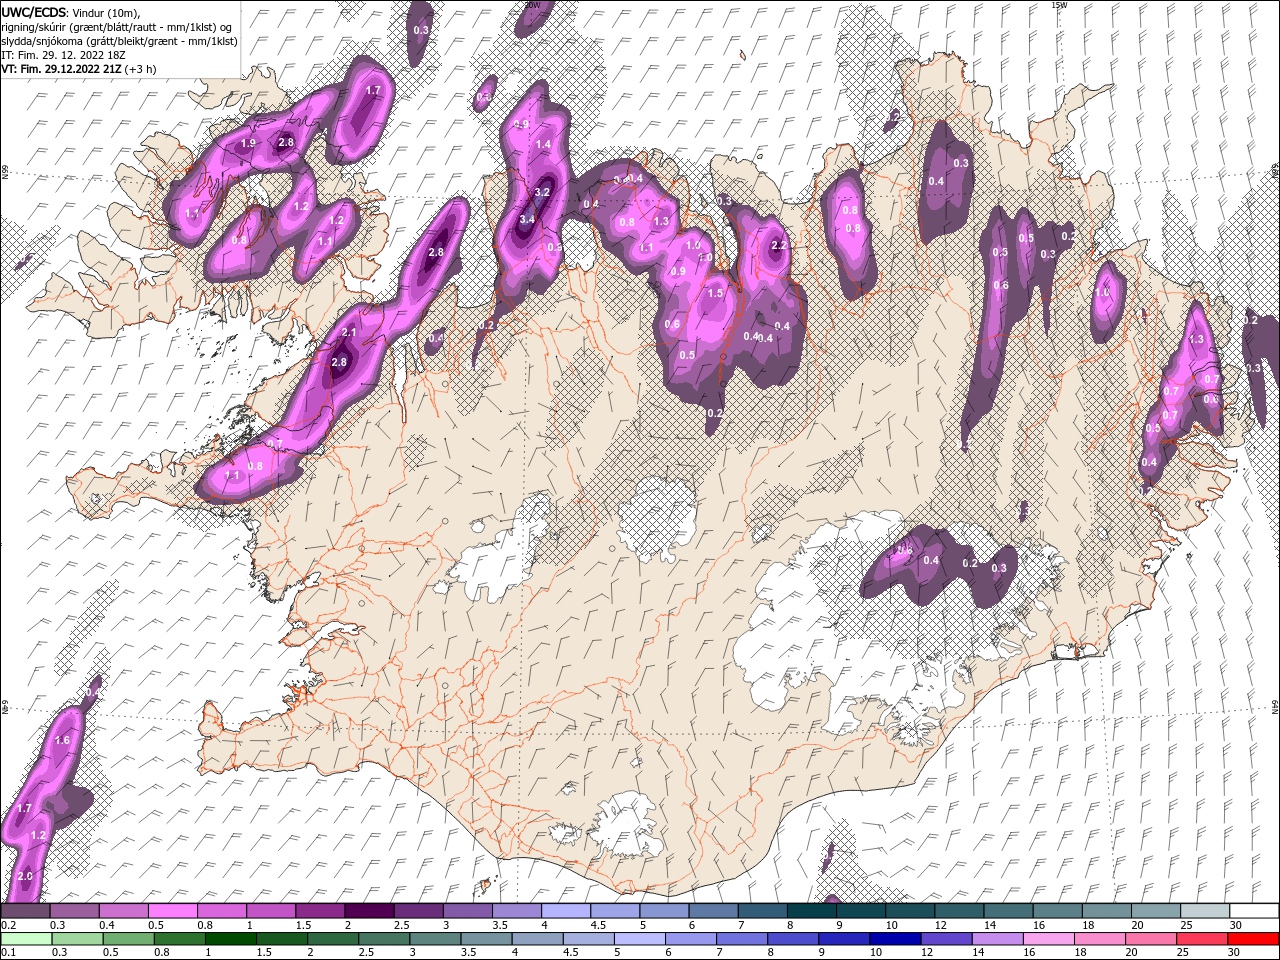Click the 3.4 snowfall value on the map
This screenshot has width=1280, height=960.
(x=527, y=219)
